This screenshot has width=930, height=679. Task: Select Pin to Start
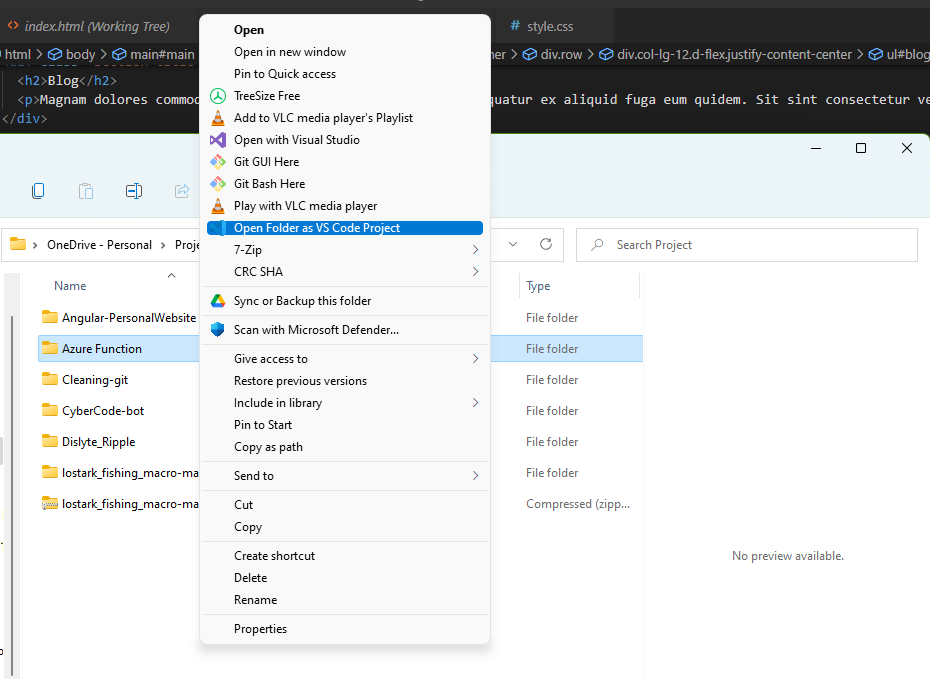coord(345,425)
